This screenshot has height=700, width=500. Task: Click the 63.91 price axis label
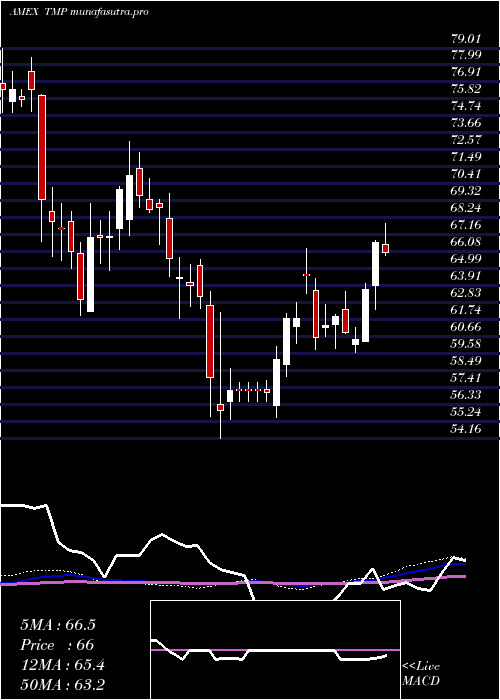click(466, 275)
